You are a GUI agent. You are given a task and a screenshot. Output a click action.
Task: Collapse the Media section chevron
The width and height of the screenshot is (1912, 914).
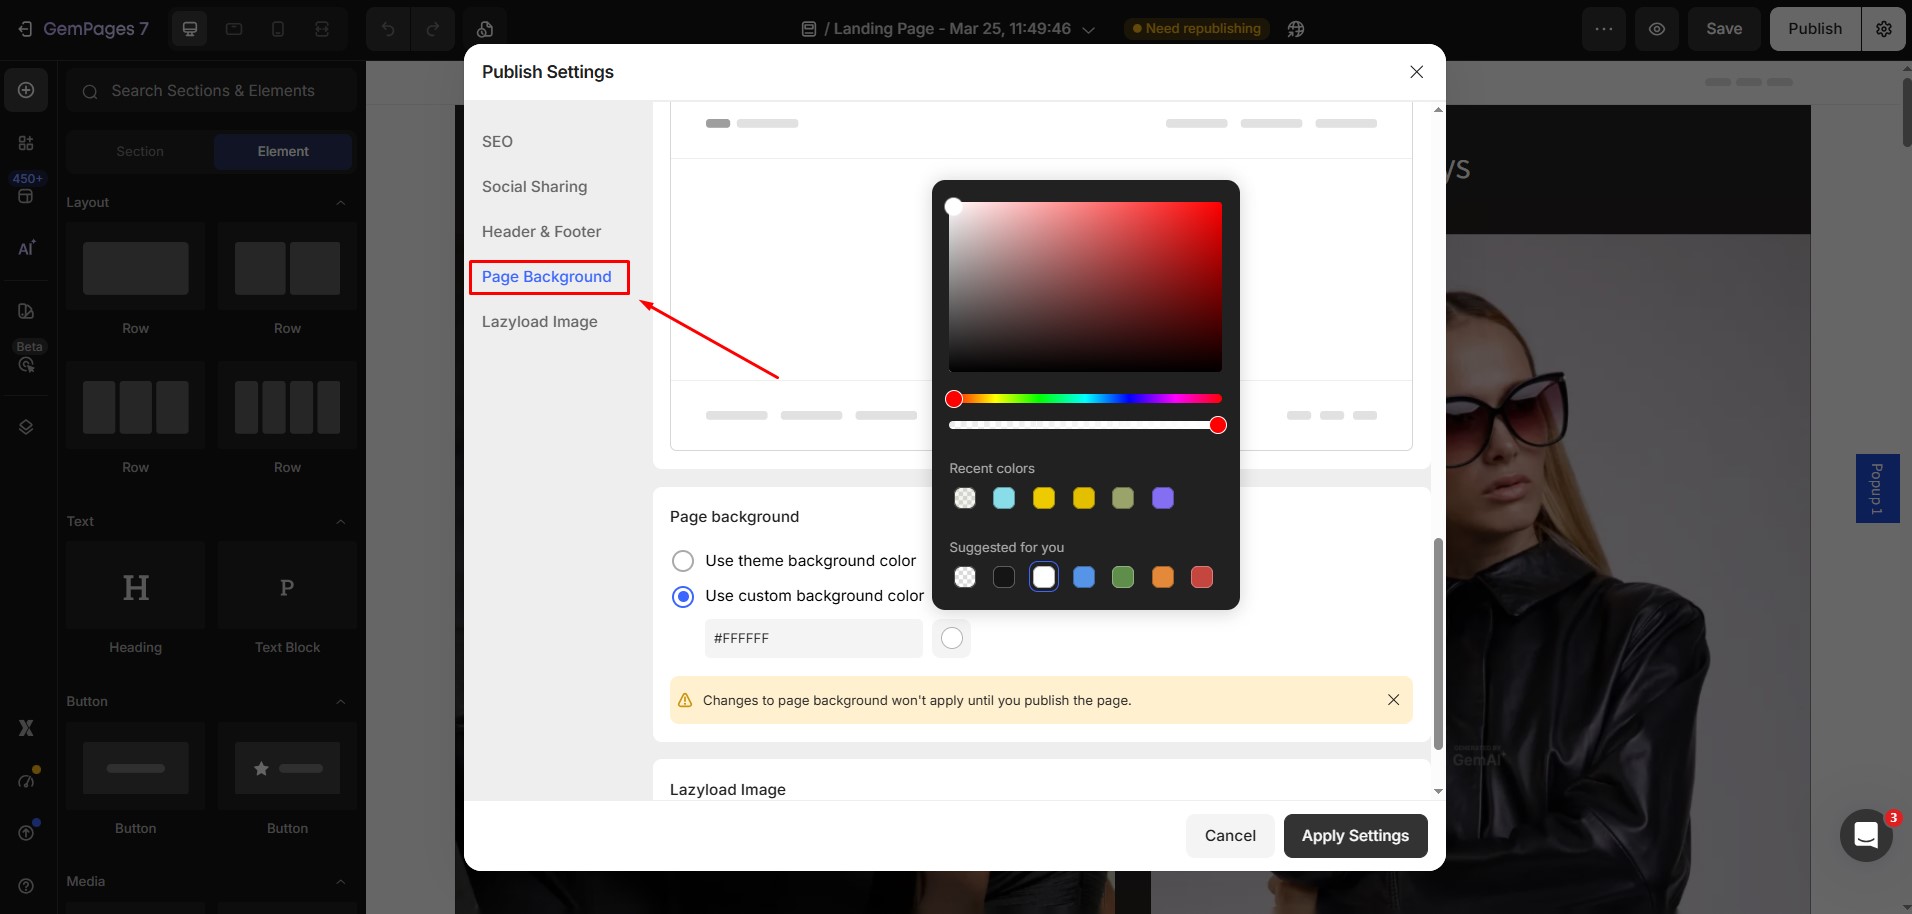click(341, 882)
